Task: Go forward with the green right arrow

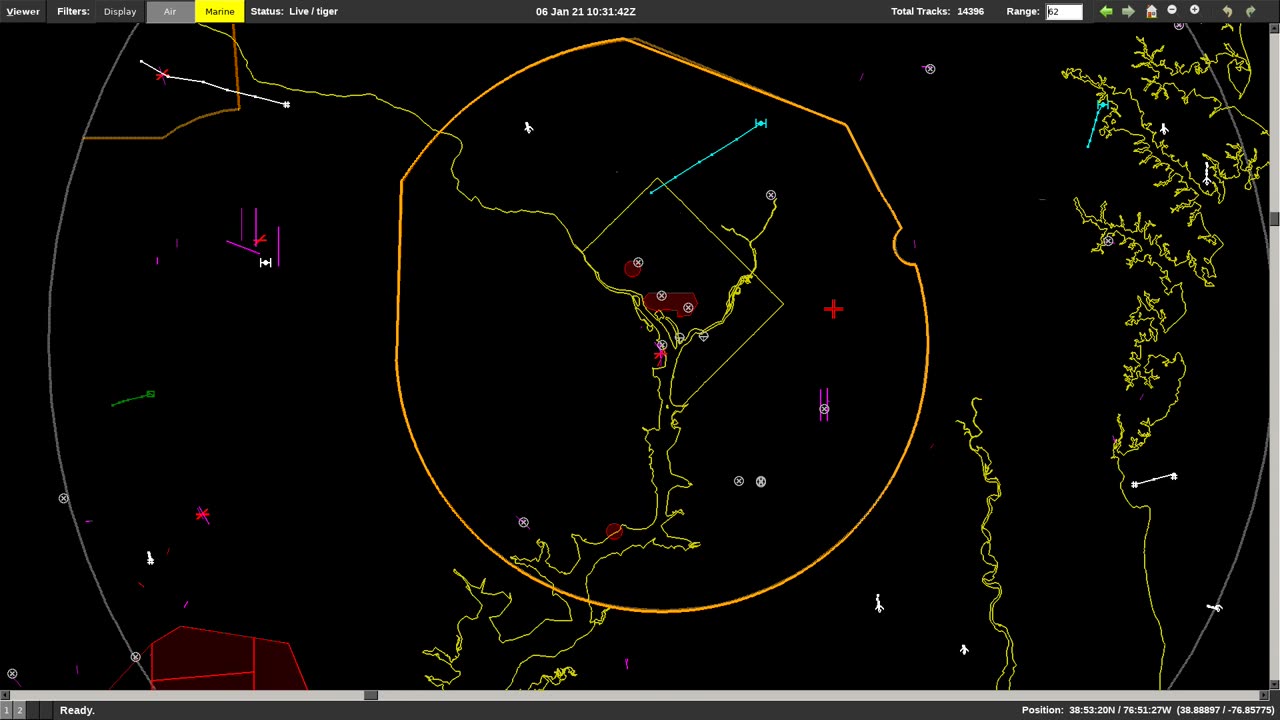Action: click(1128, 11)
